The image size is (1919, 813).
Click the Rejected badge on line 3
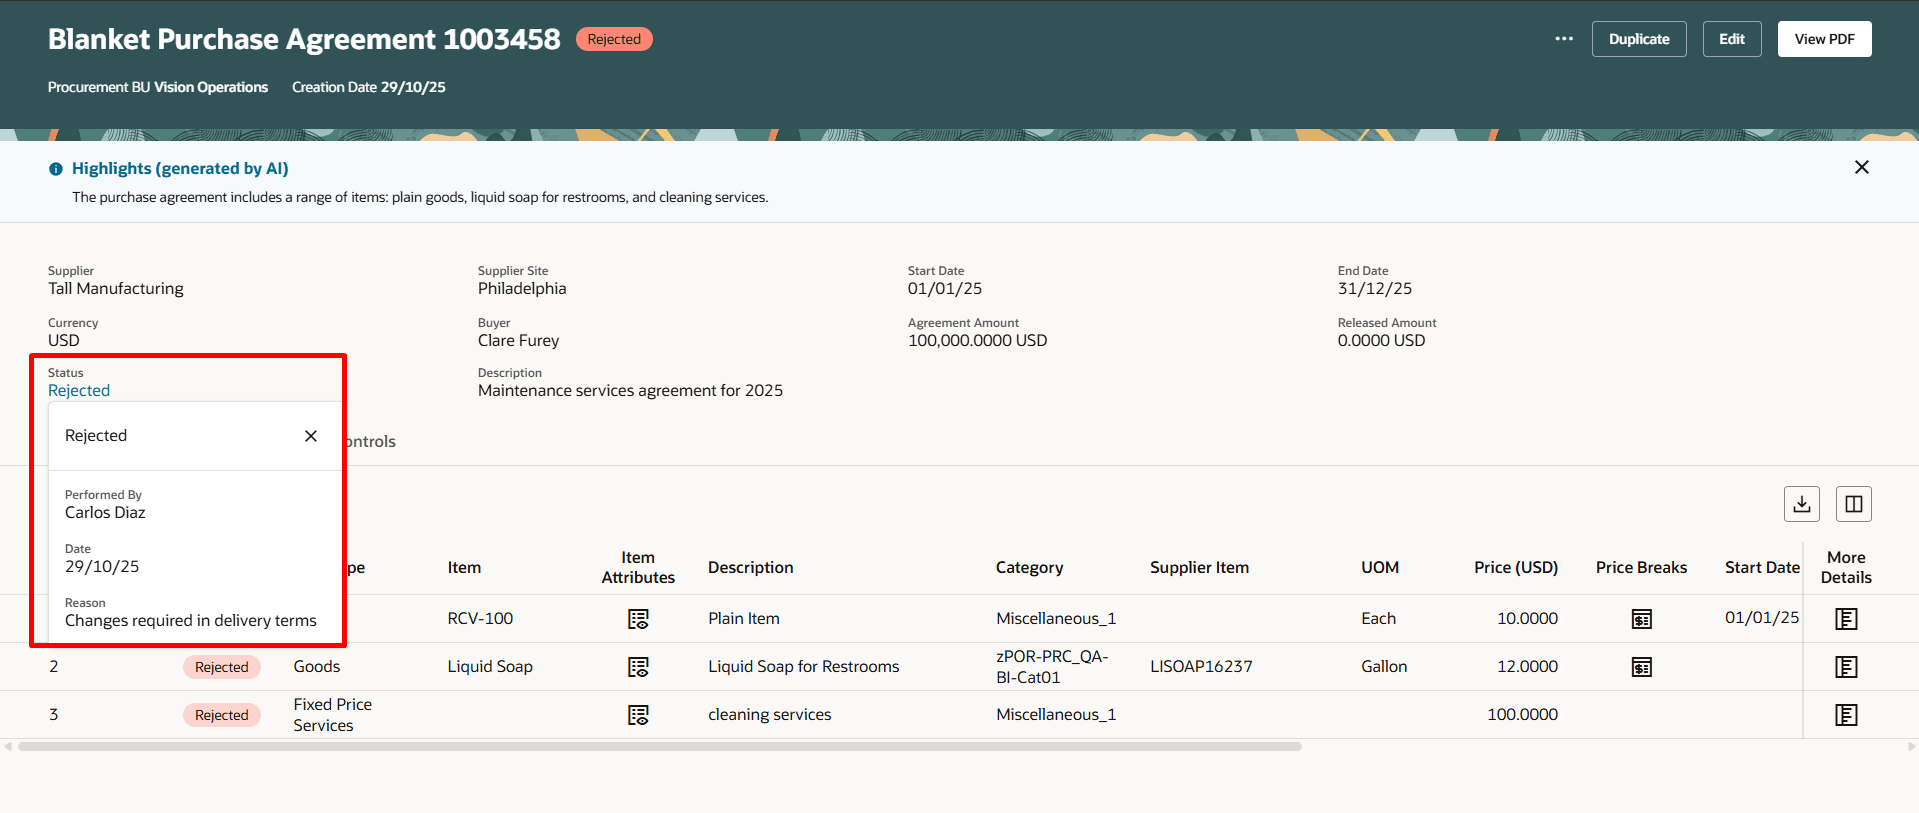(x=221, y=715)
